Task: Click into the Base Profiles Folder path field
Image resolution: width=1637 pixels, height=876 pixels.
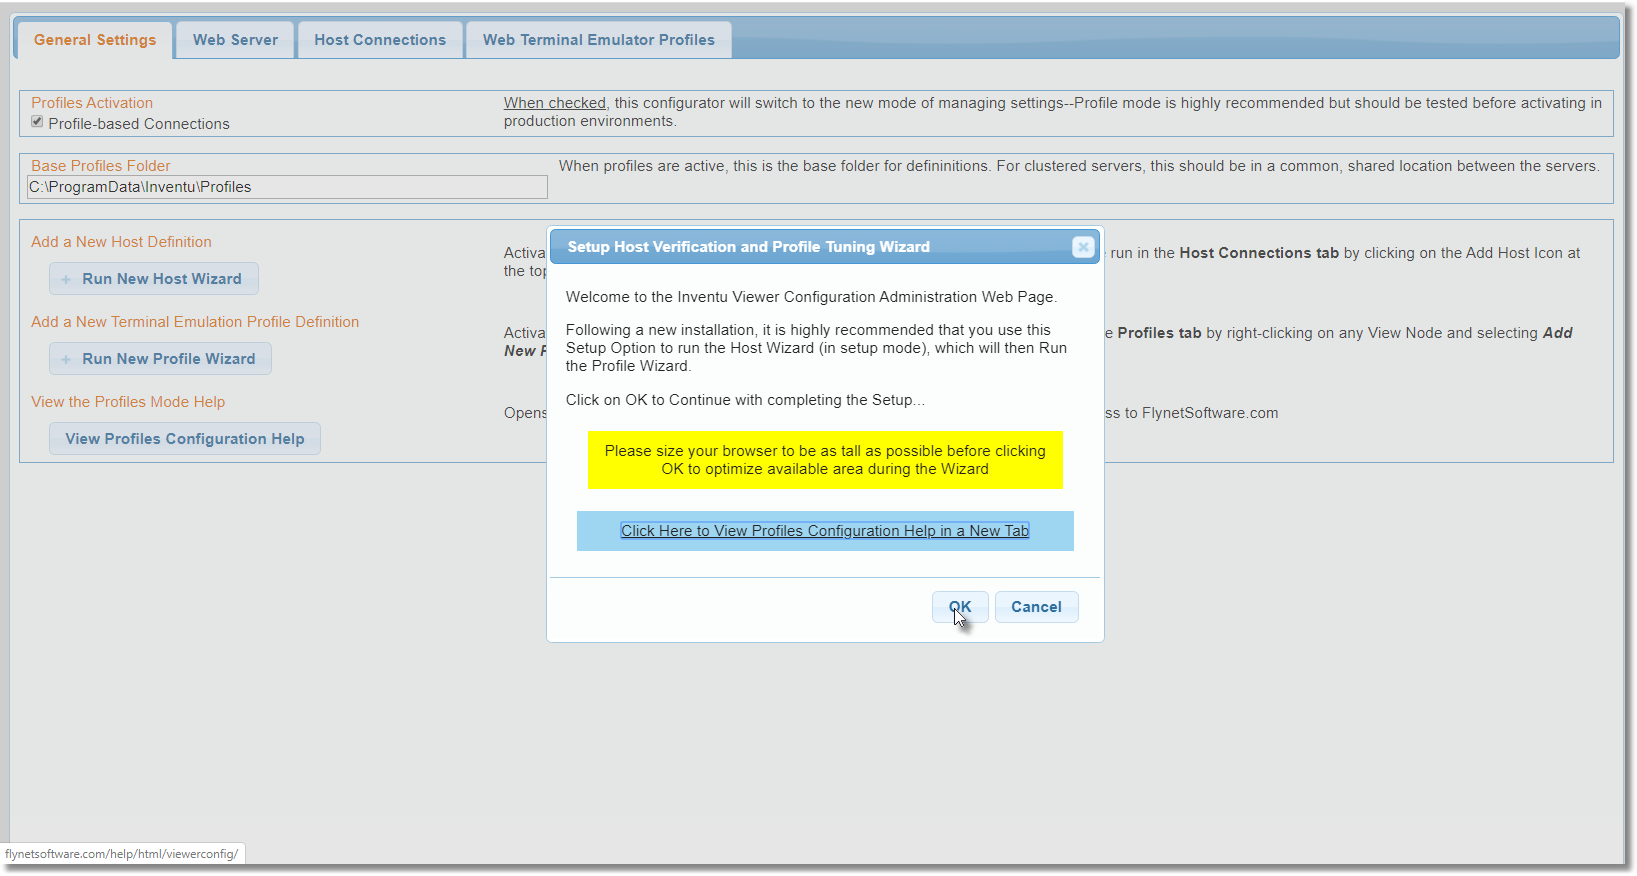Action: (x=287, y=187)
